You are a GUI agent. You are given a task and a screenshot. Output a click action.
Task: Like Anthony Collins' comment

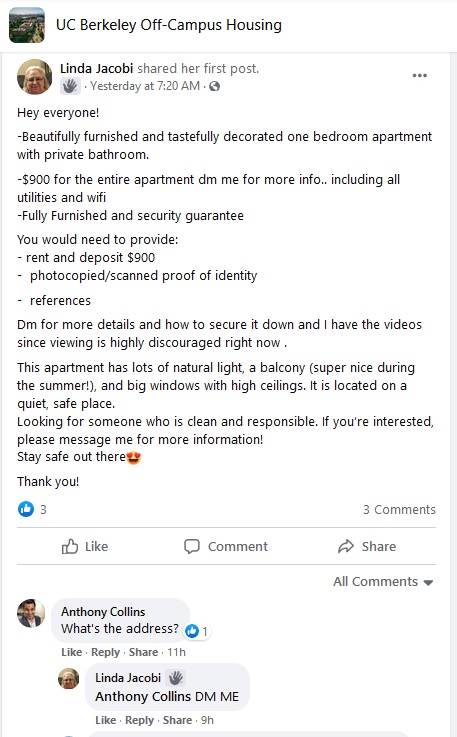point(71,652)
